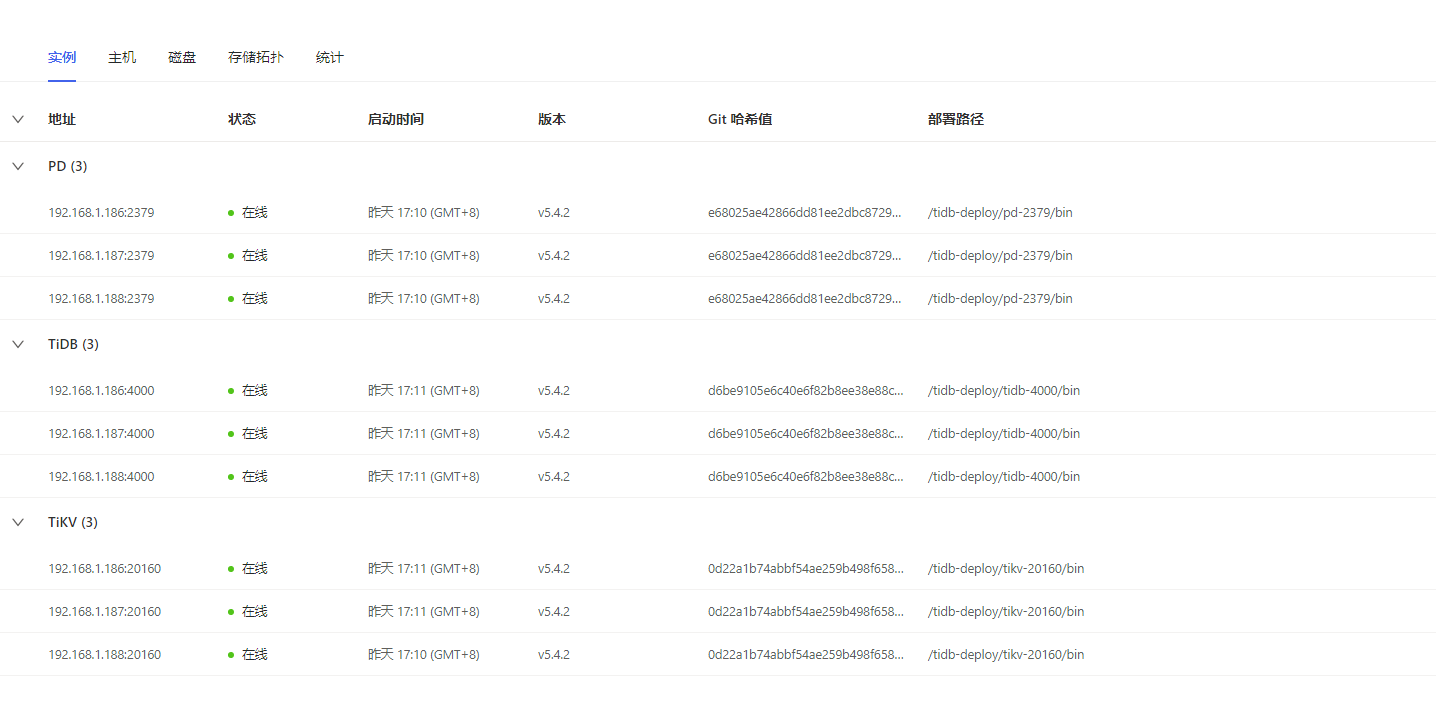Open the 磁盘 tab
Viewport: 1436px width, 708px height.
pyautogui.click(x=182, y=58)
